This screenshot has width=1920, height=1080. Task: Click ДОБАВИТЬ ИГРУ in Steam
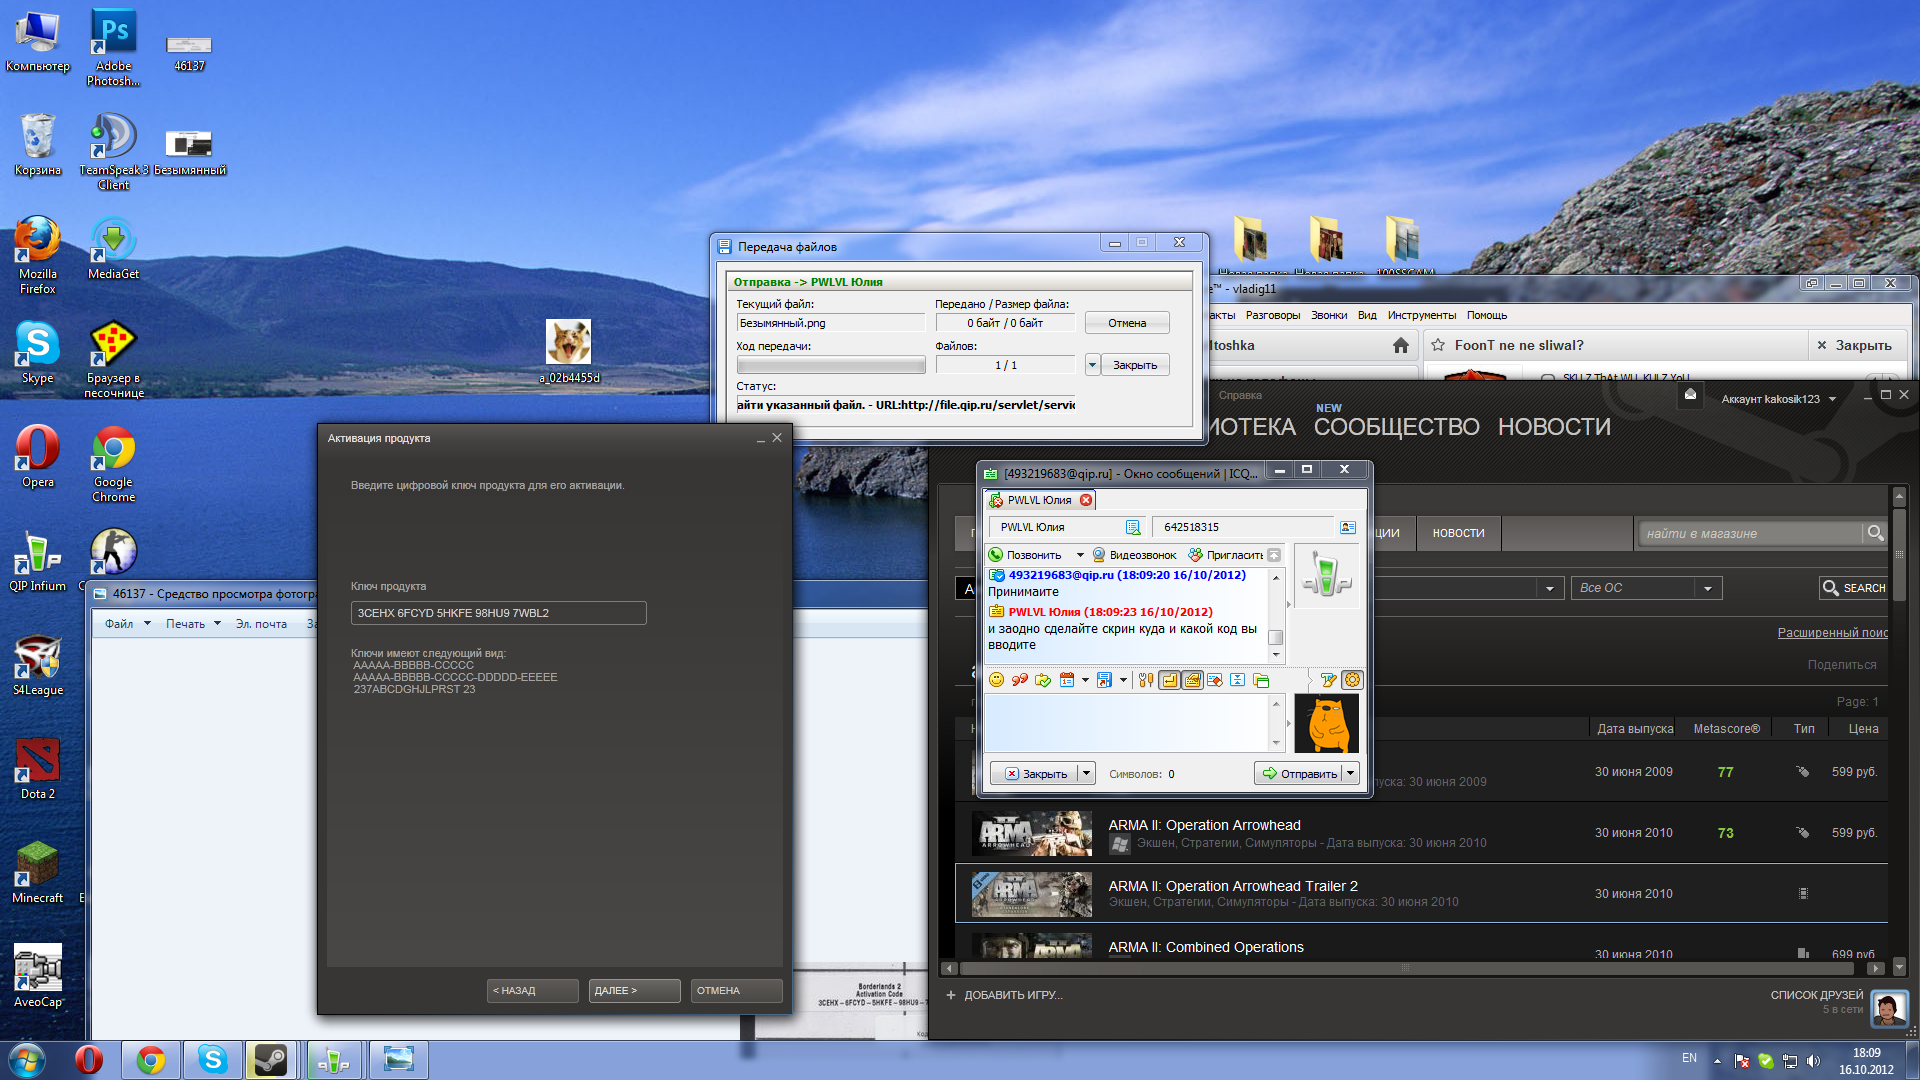[x=1004, y=995]
